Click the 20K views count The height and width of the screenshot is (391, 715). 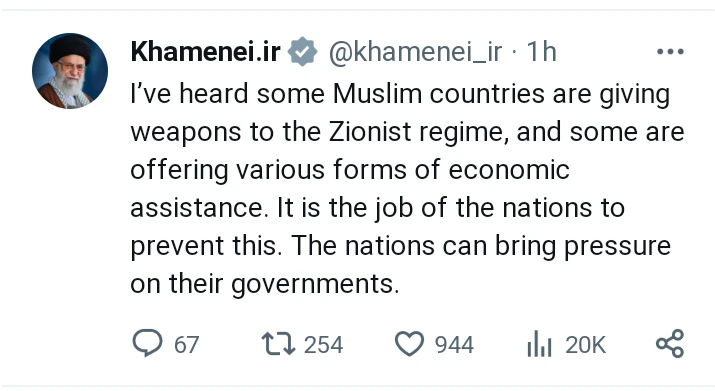point(585,345)
